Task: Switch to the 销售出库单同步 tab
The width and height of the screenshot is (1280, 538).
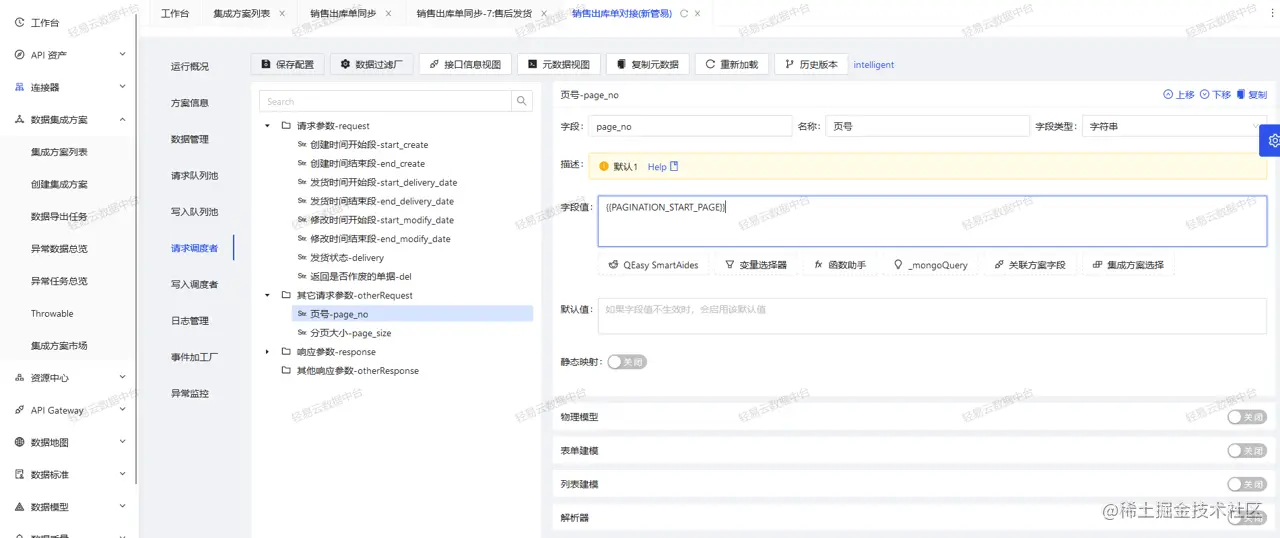Action: click(x=343, y=13)
